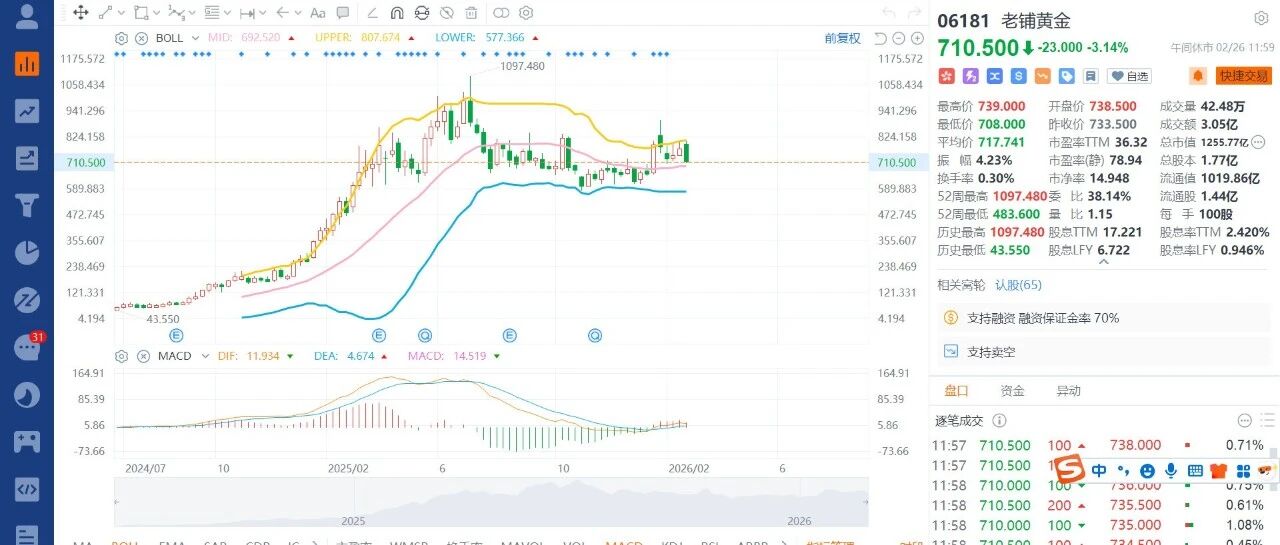Viewport: 1280px width, 545px height.
Task: Expand the BOLL indicator dropdown
Action: click(x=196, y=38)
